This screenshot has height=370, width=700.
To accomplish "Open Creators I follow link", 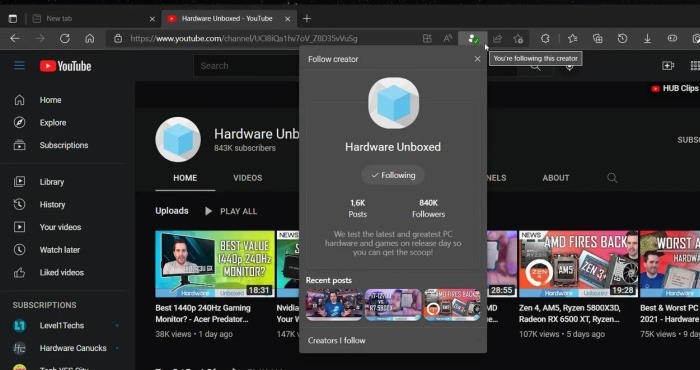I will (337, 341).
